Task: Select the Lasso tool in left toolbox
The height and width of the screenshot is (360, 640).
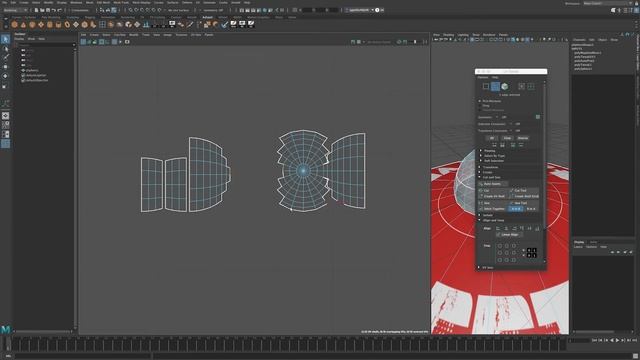Action: tap(5, 49)
